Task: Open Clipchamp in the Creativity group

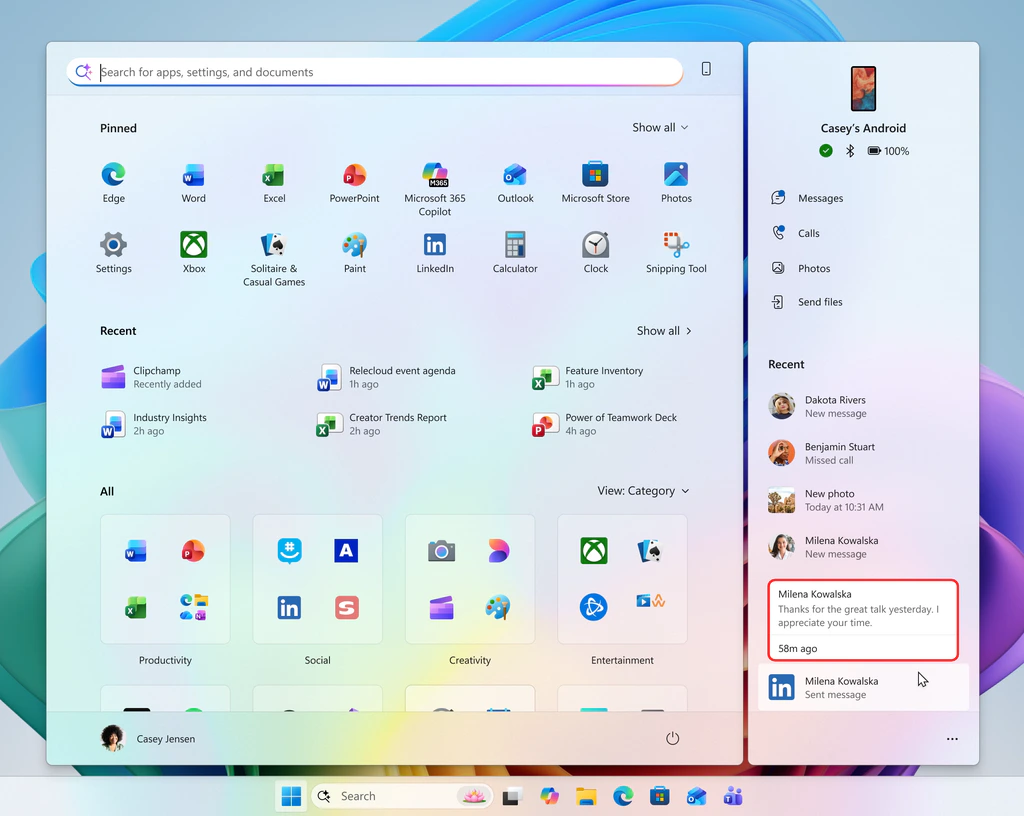Action: [441, 608]
